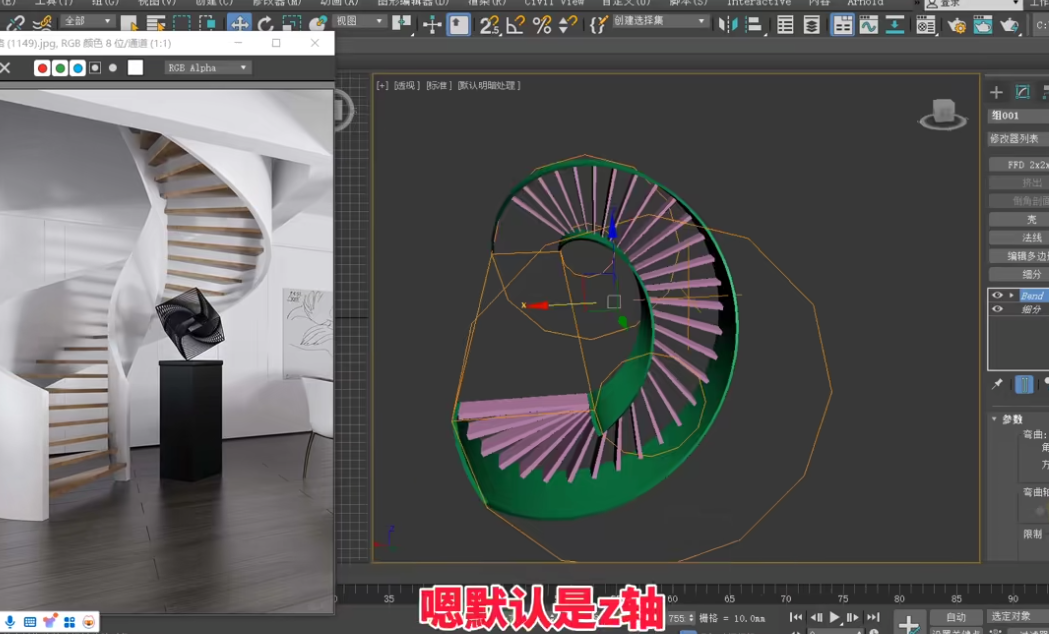Open the named selection sets dropdown
1049x634 pixels.
659,21
